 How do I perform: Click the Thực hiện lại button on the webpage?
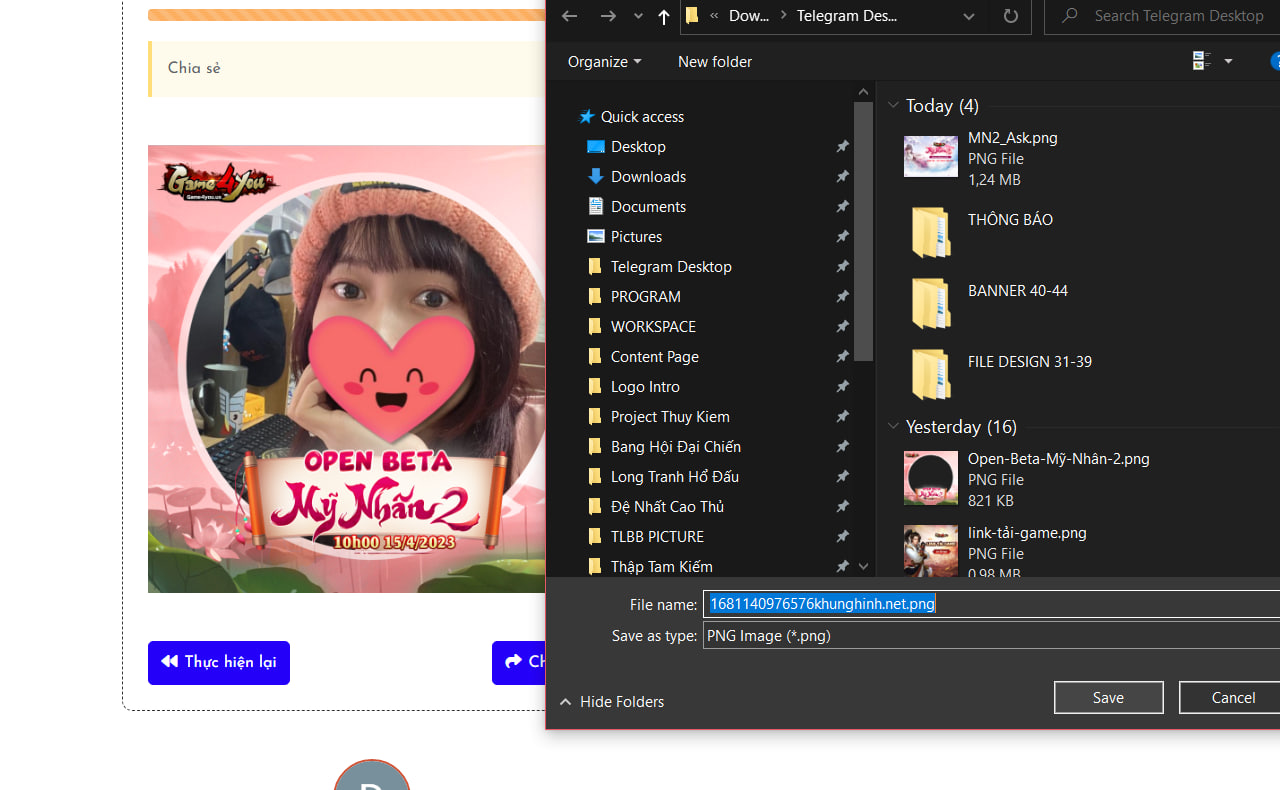click(x=219, y=663)
